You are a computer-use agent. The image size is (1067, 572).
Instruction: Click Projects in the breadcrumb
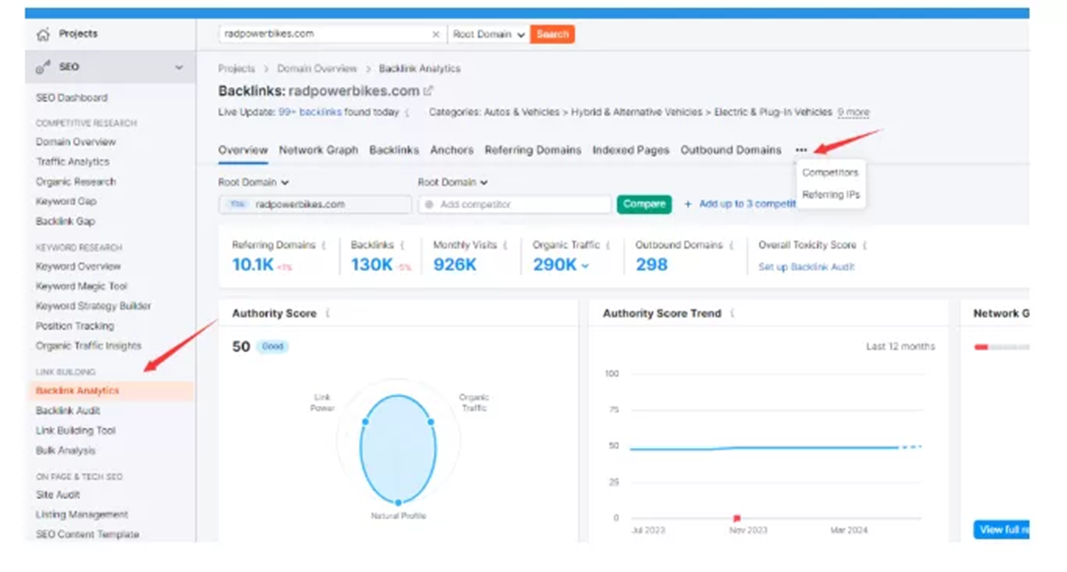tap(236, 69)
